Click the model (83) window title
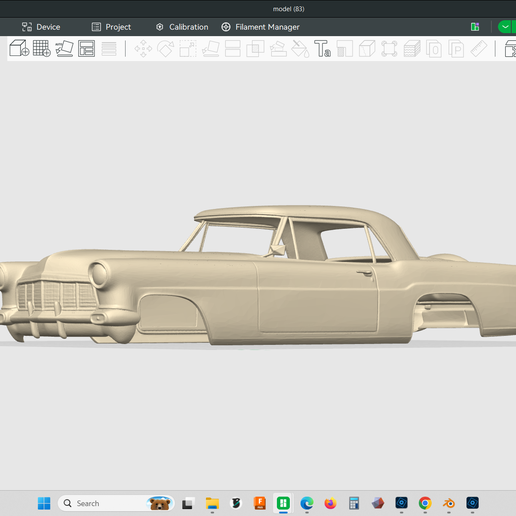The image size is (516, 516). pos(288,9)
